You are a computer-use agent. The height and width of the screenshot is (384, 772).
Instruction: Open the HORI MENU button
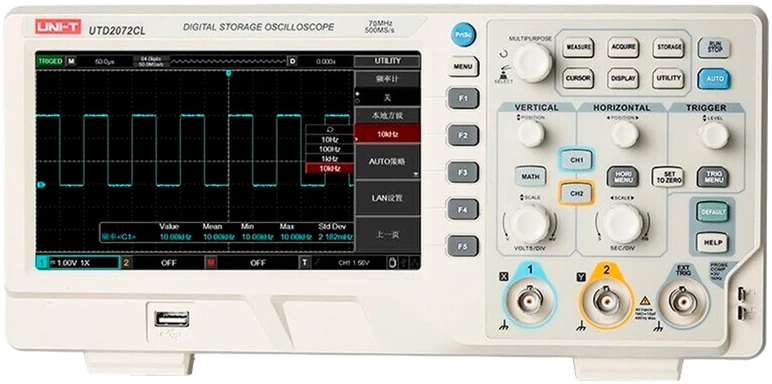pyautogui.click(x=623, y=177)
